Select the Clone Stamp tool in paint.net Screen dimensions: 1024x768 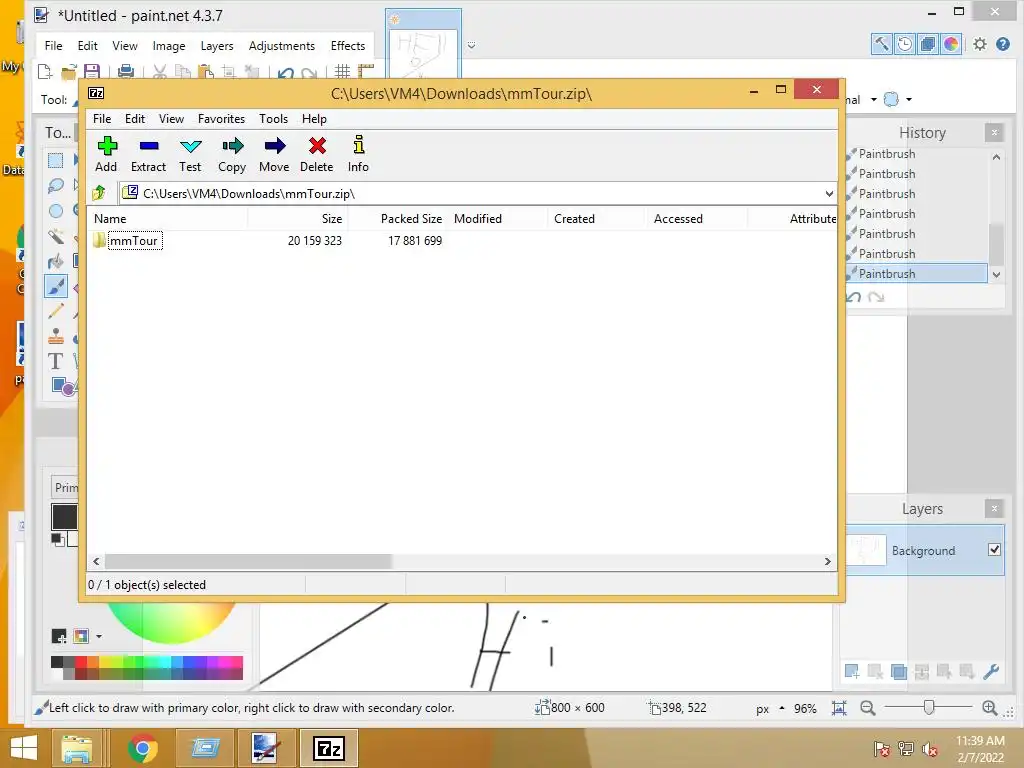tap(56, 336)
